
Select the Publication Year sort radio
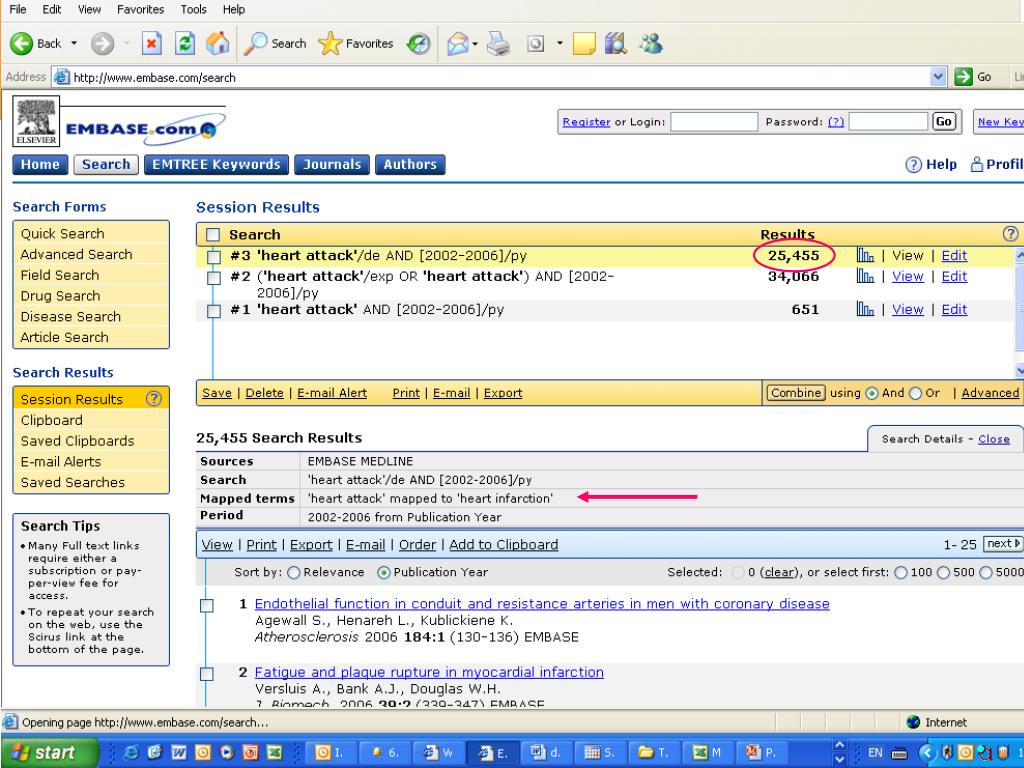tap(384, 573)
